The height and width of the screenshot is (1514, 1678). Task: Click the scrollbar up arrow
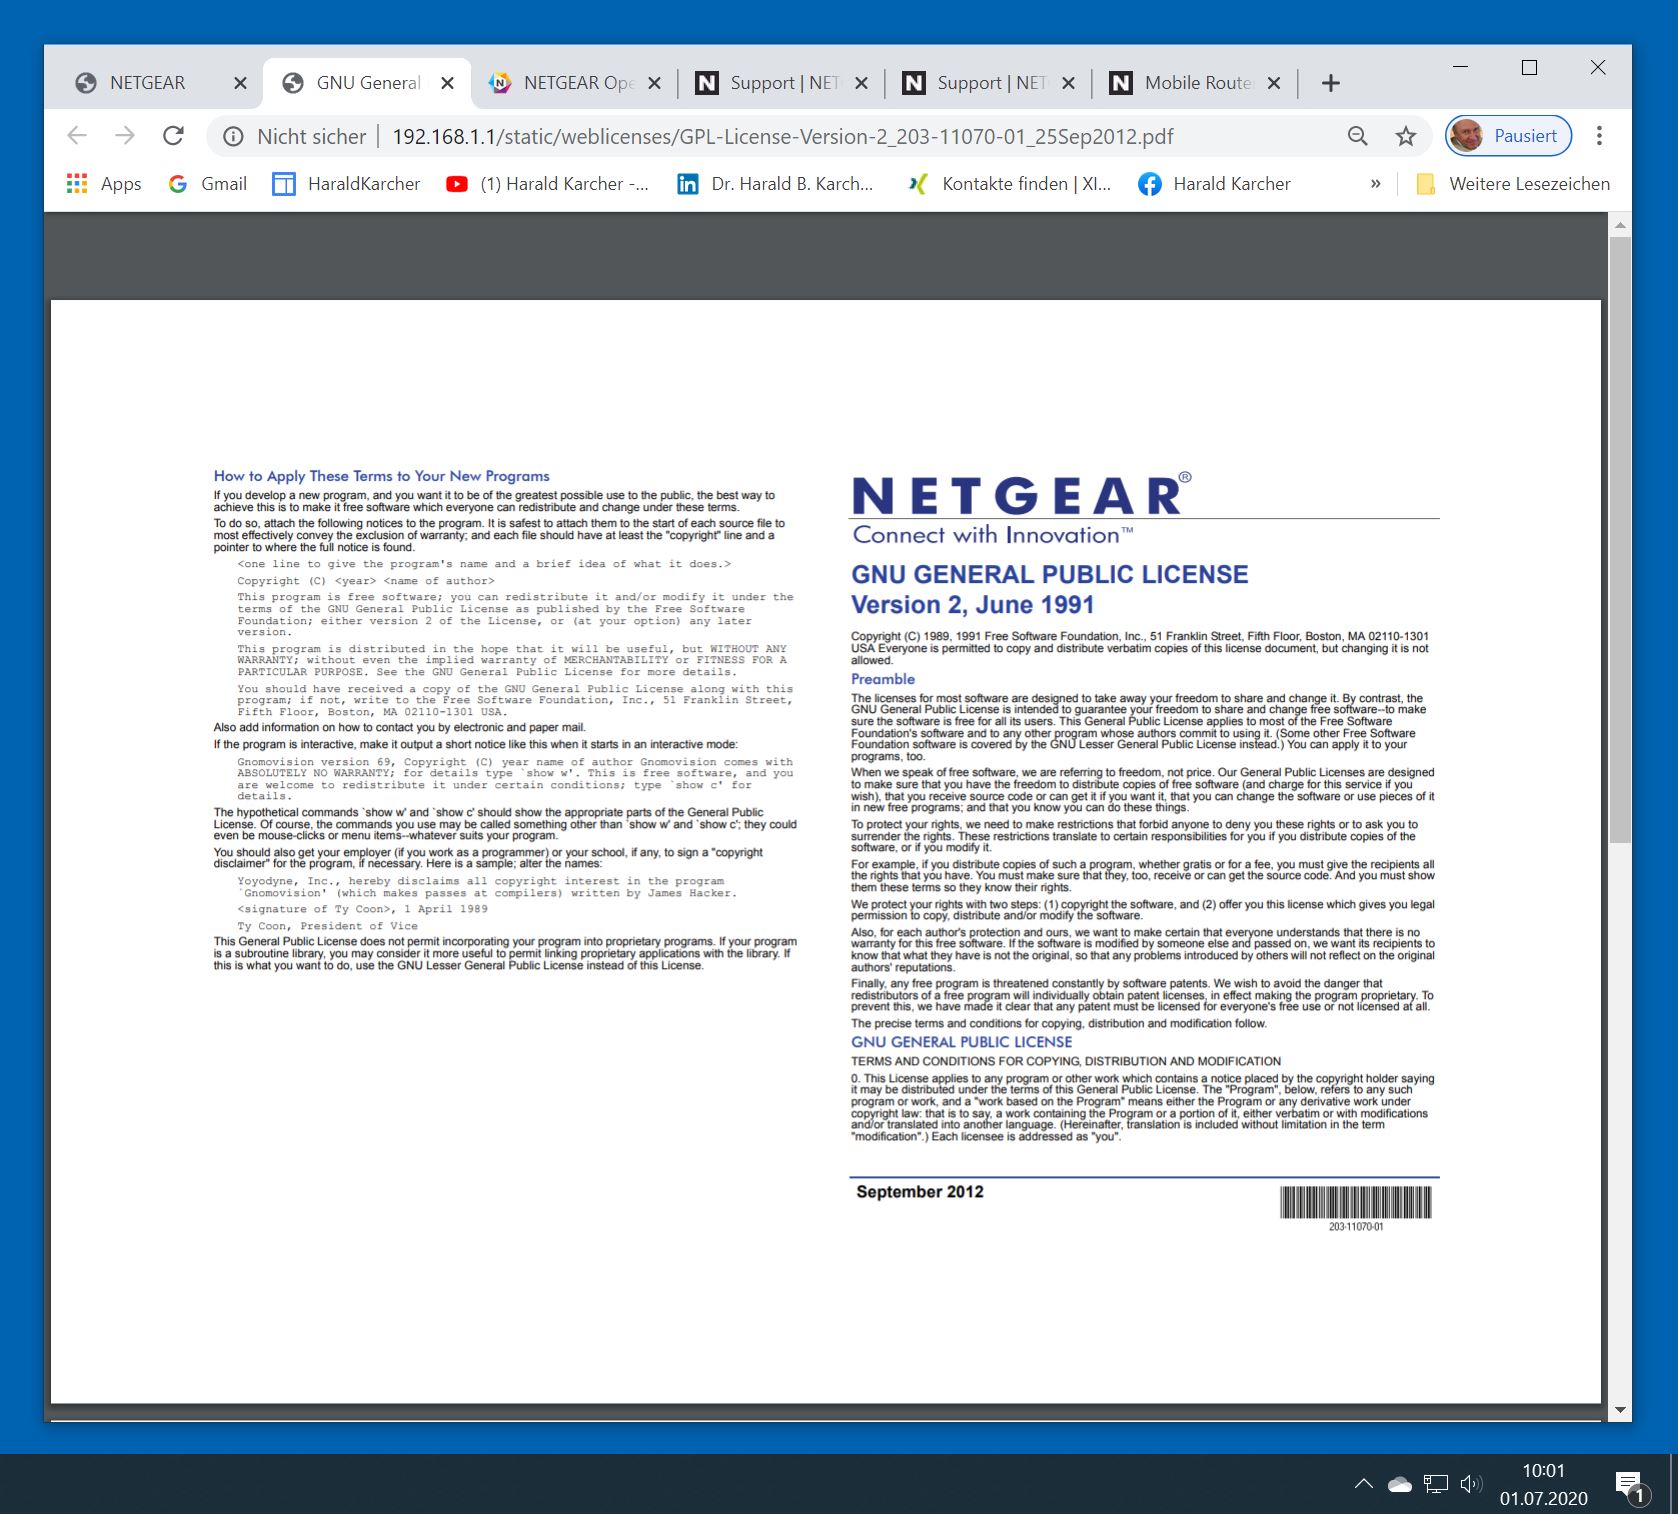tap(1620, 226)
